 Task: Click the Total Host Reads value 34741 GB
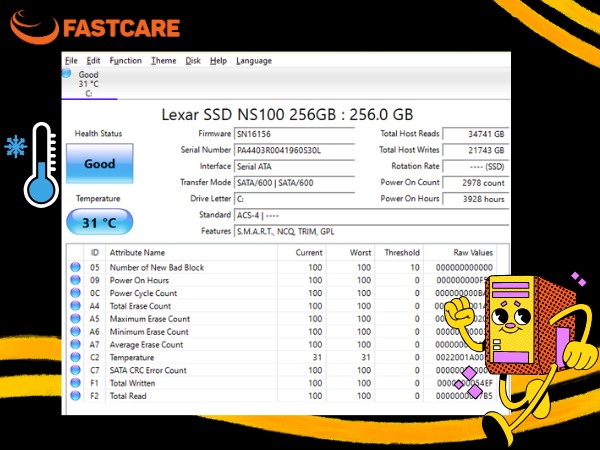pyautogui.click(x=476, y=134)
